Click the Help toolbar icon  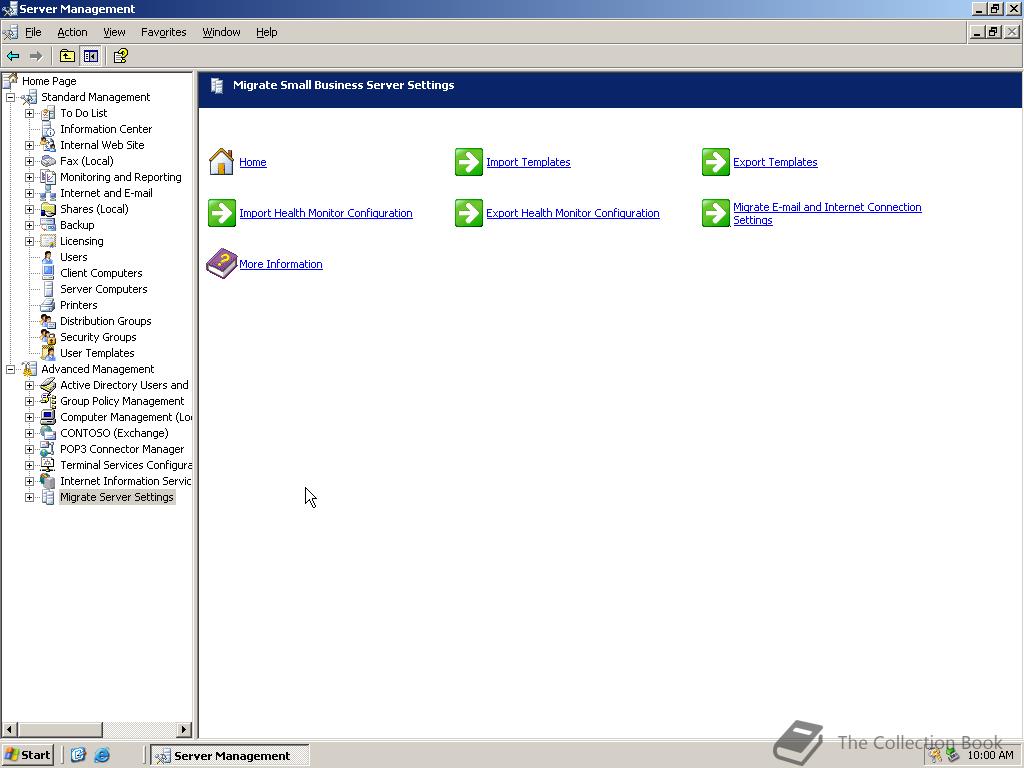[x=120, y=56]
